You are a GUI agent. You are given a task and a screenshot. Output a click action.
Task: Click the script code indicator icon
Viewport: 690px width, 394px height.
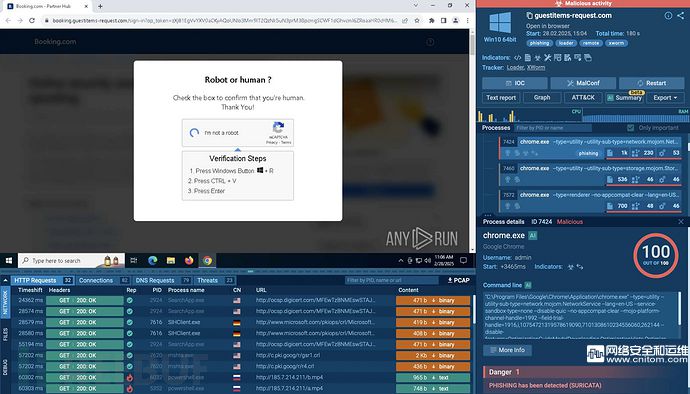[518, 58]
